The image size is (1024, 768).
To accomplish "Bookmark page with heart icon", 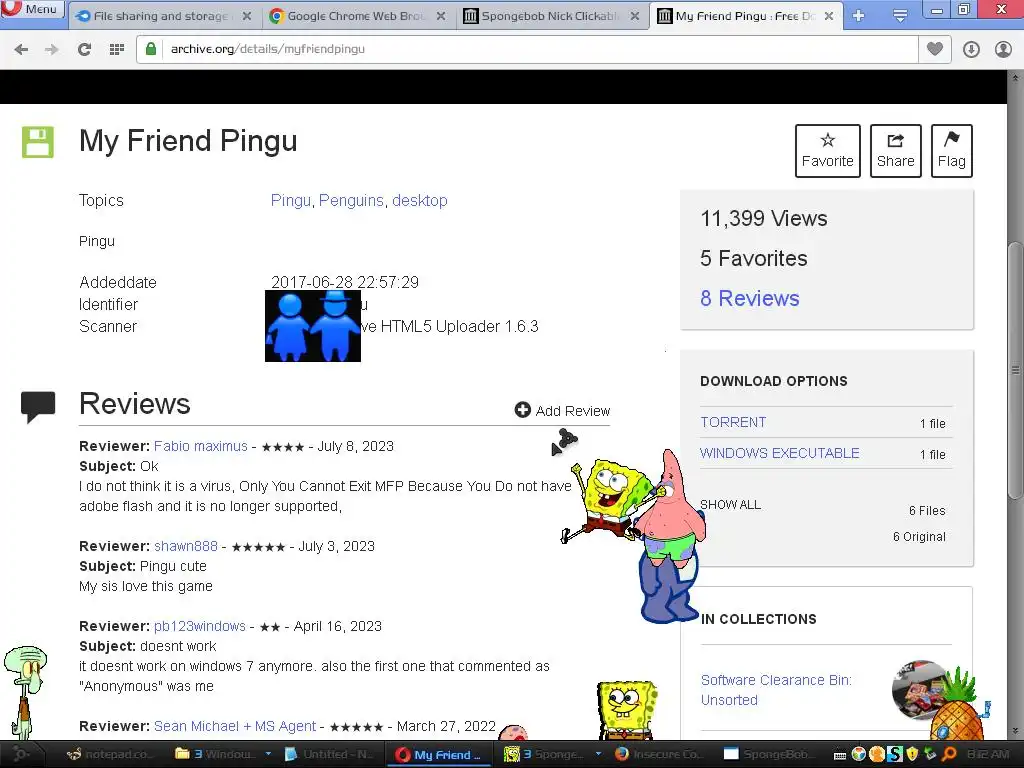I will click(935, 49).
